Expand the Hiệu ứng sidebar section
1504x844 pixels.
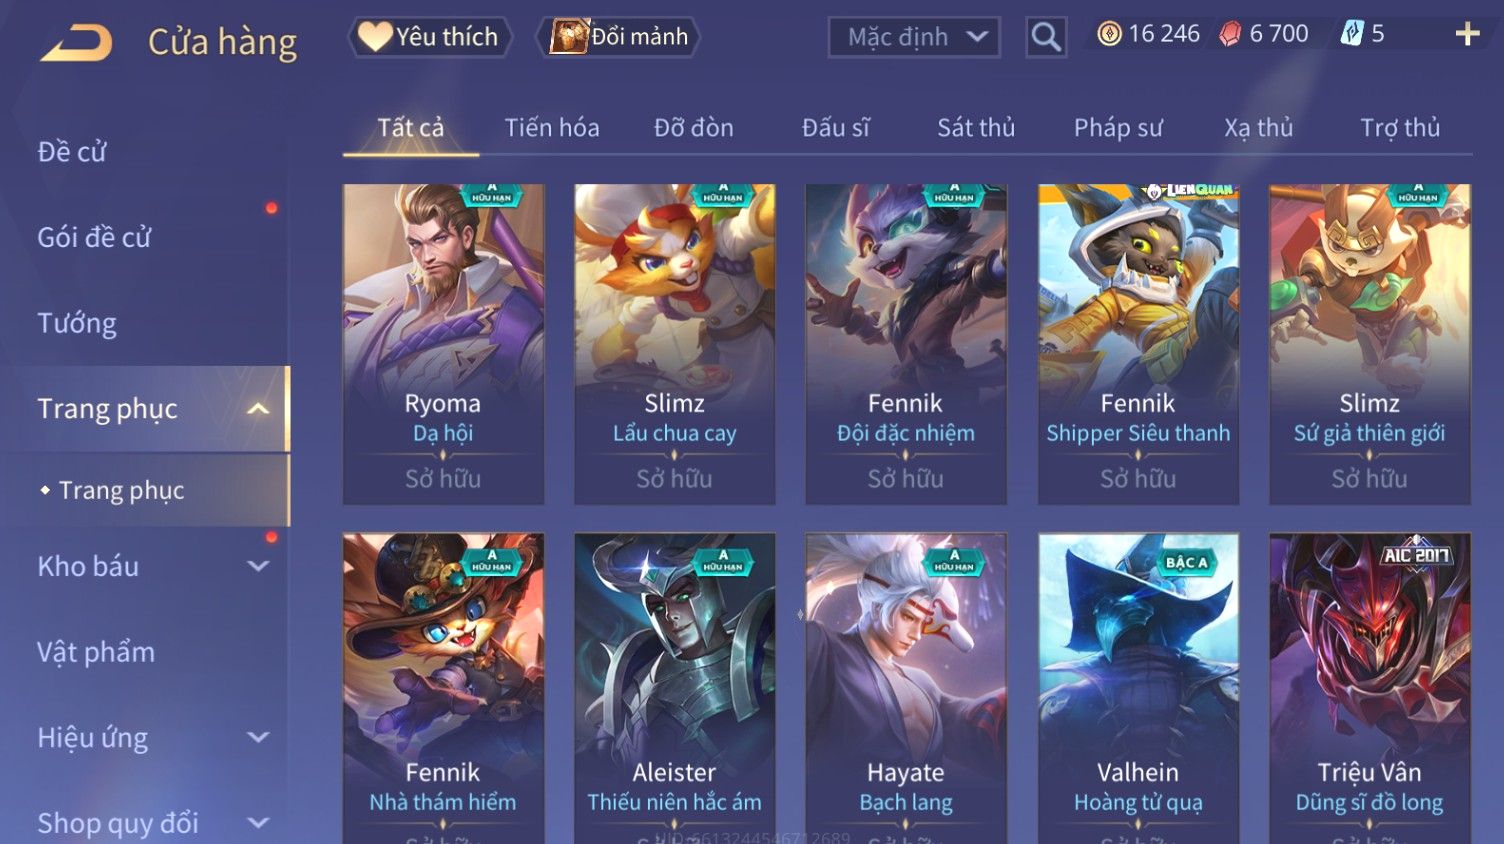click(258, 737)
